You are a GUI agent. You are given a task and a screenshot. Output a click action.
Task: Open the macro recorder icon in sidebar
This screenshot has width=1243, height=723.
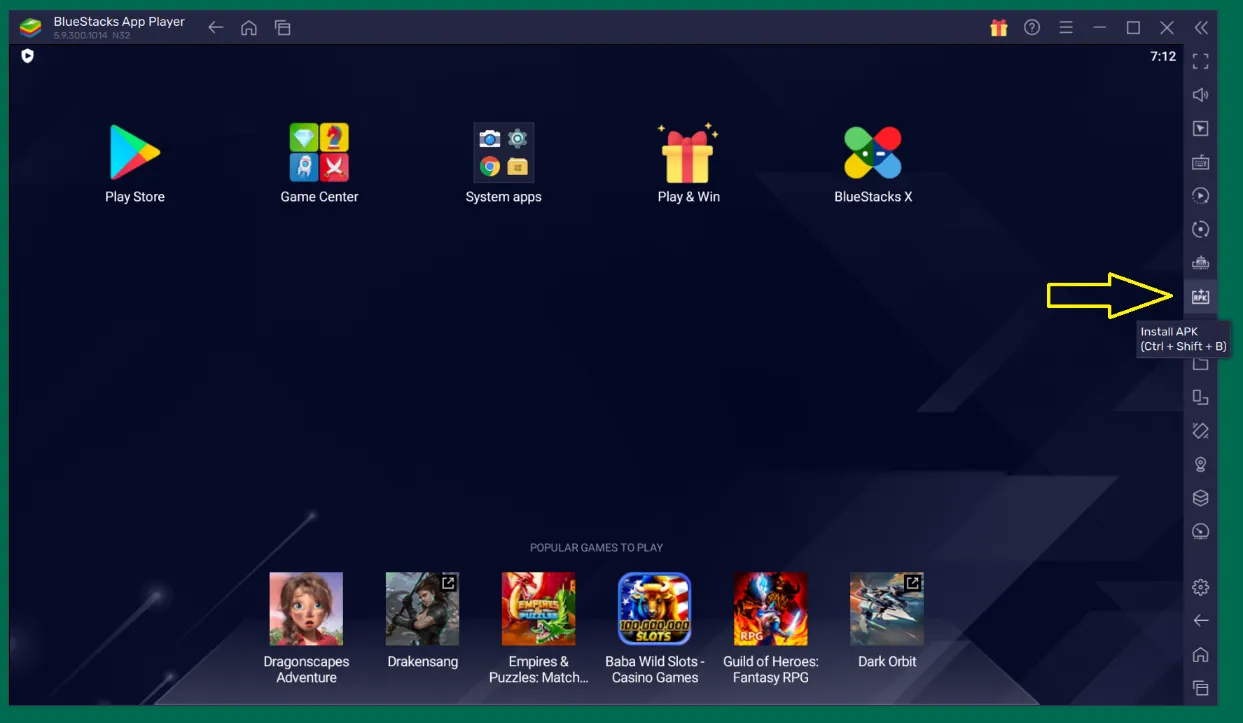tap(1201, 196)
